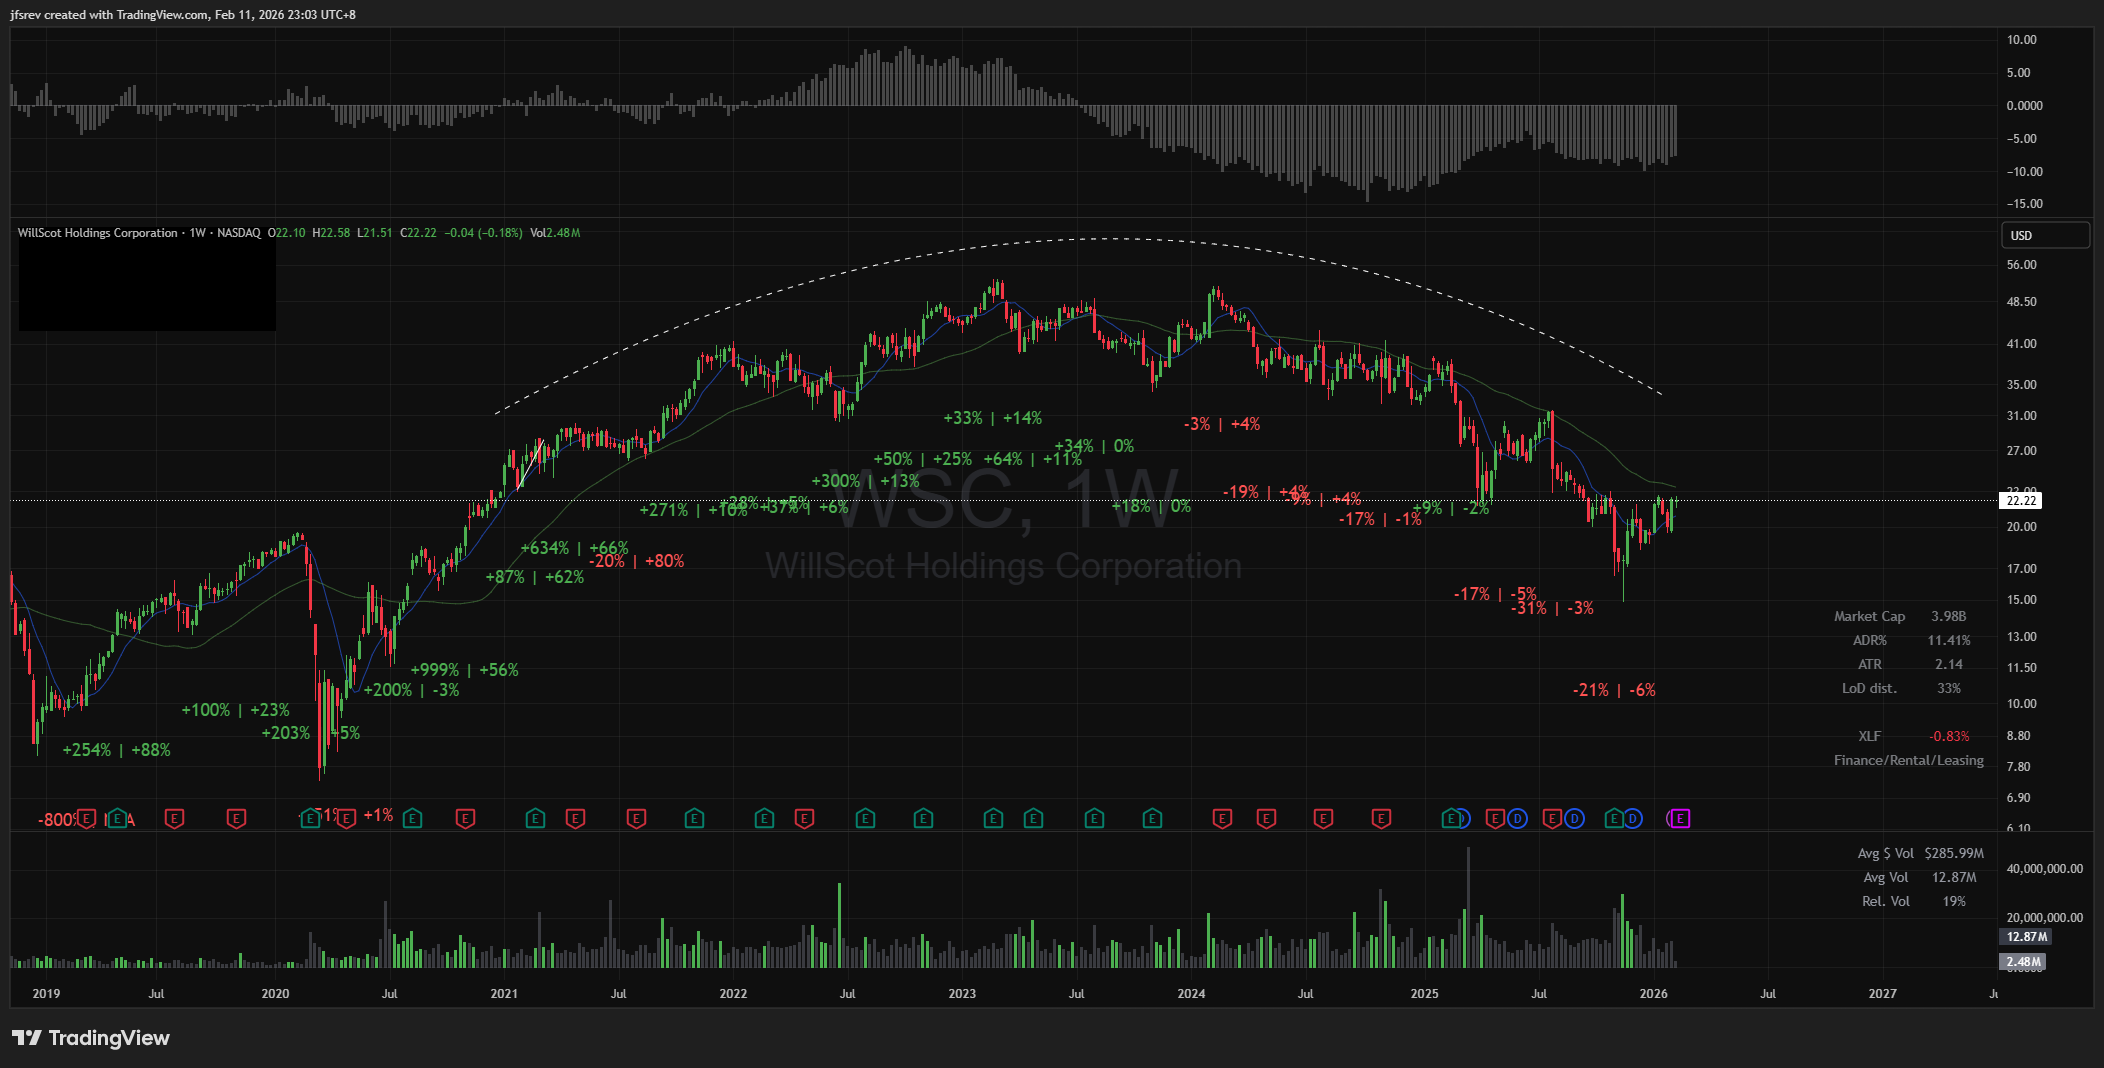Open the TradingView logo link
This screenshot has height=1068, width=2104.
tap(91, 1038)
